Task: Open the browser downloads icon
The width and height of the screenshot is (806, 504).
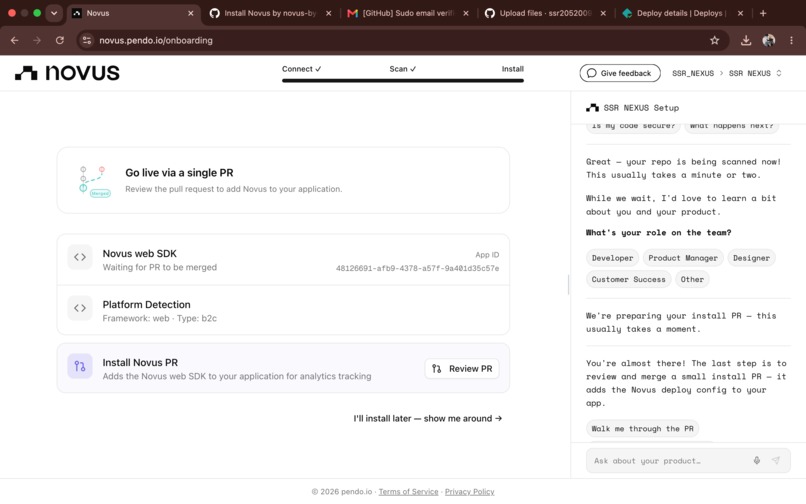Action: 746,40
